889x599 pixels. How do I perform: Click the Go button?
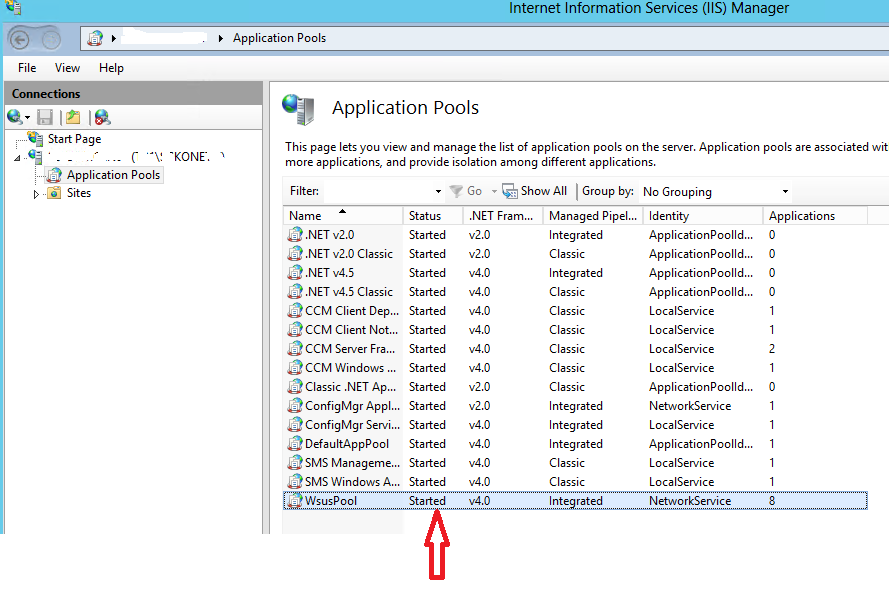[470, 190]
